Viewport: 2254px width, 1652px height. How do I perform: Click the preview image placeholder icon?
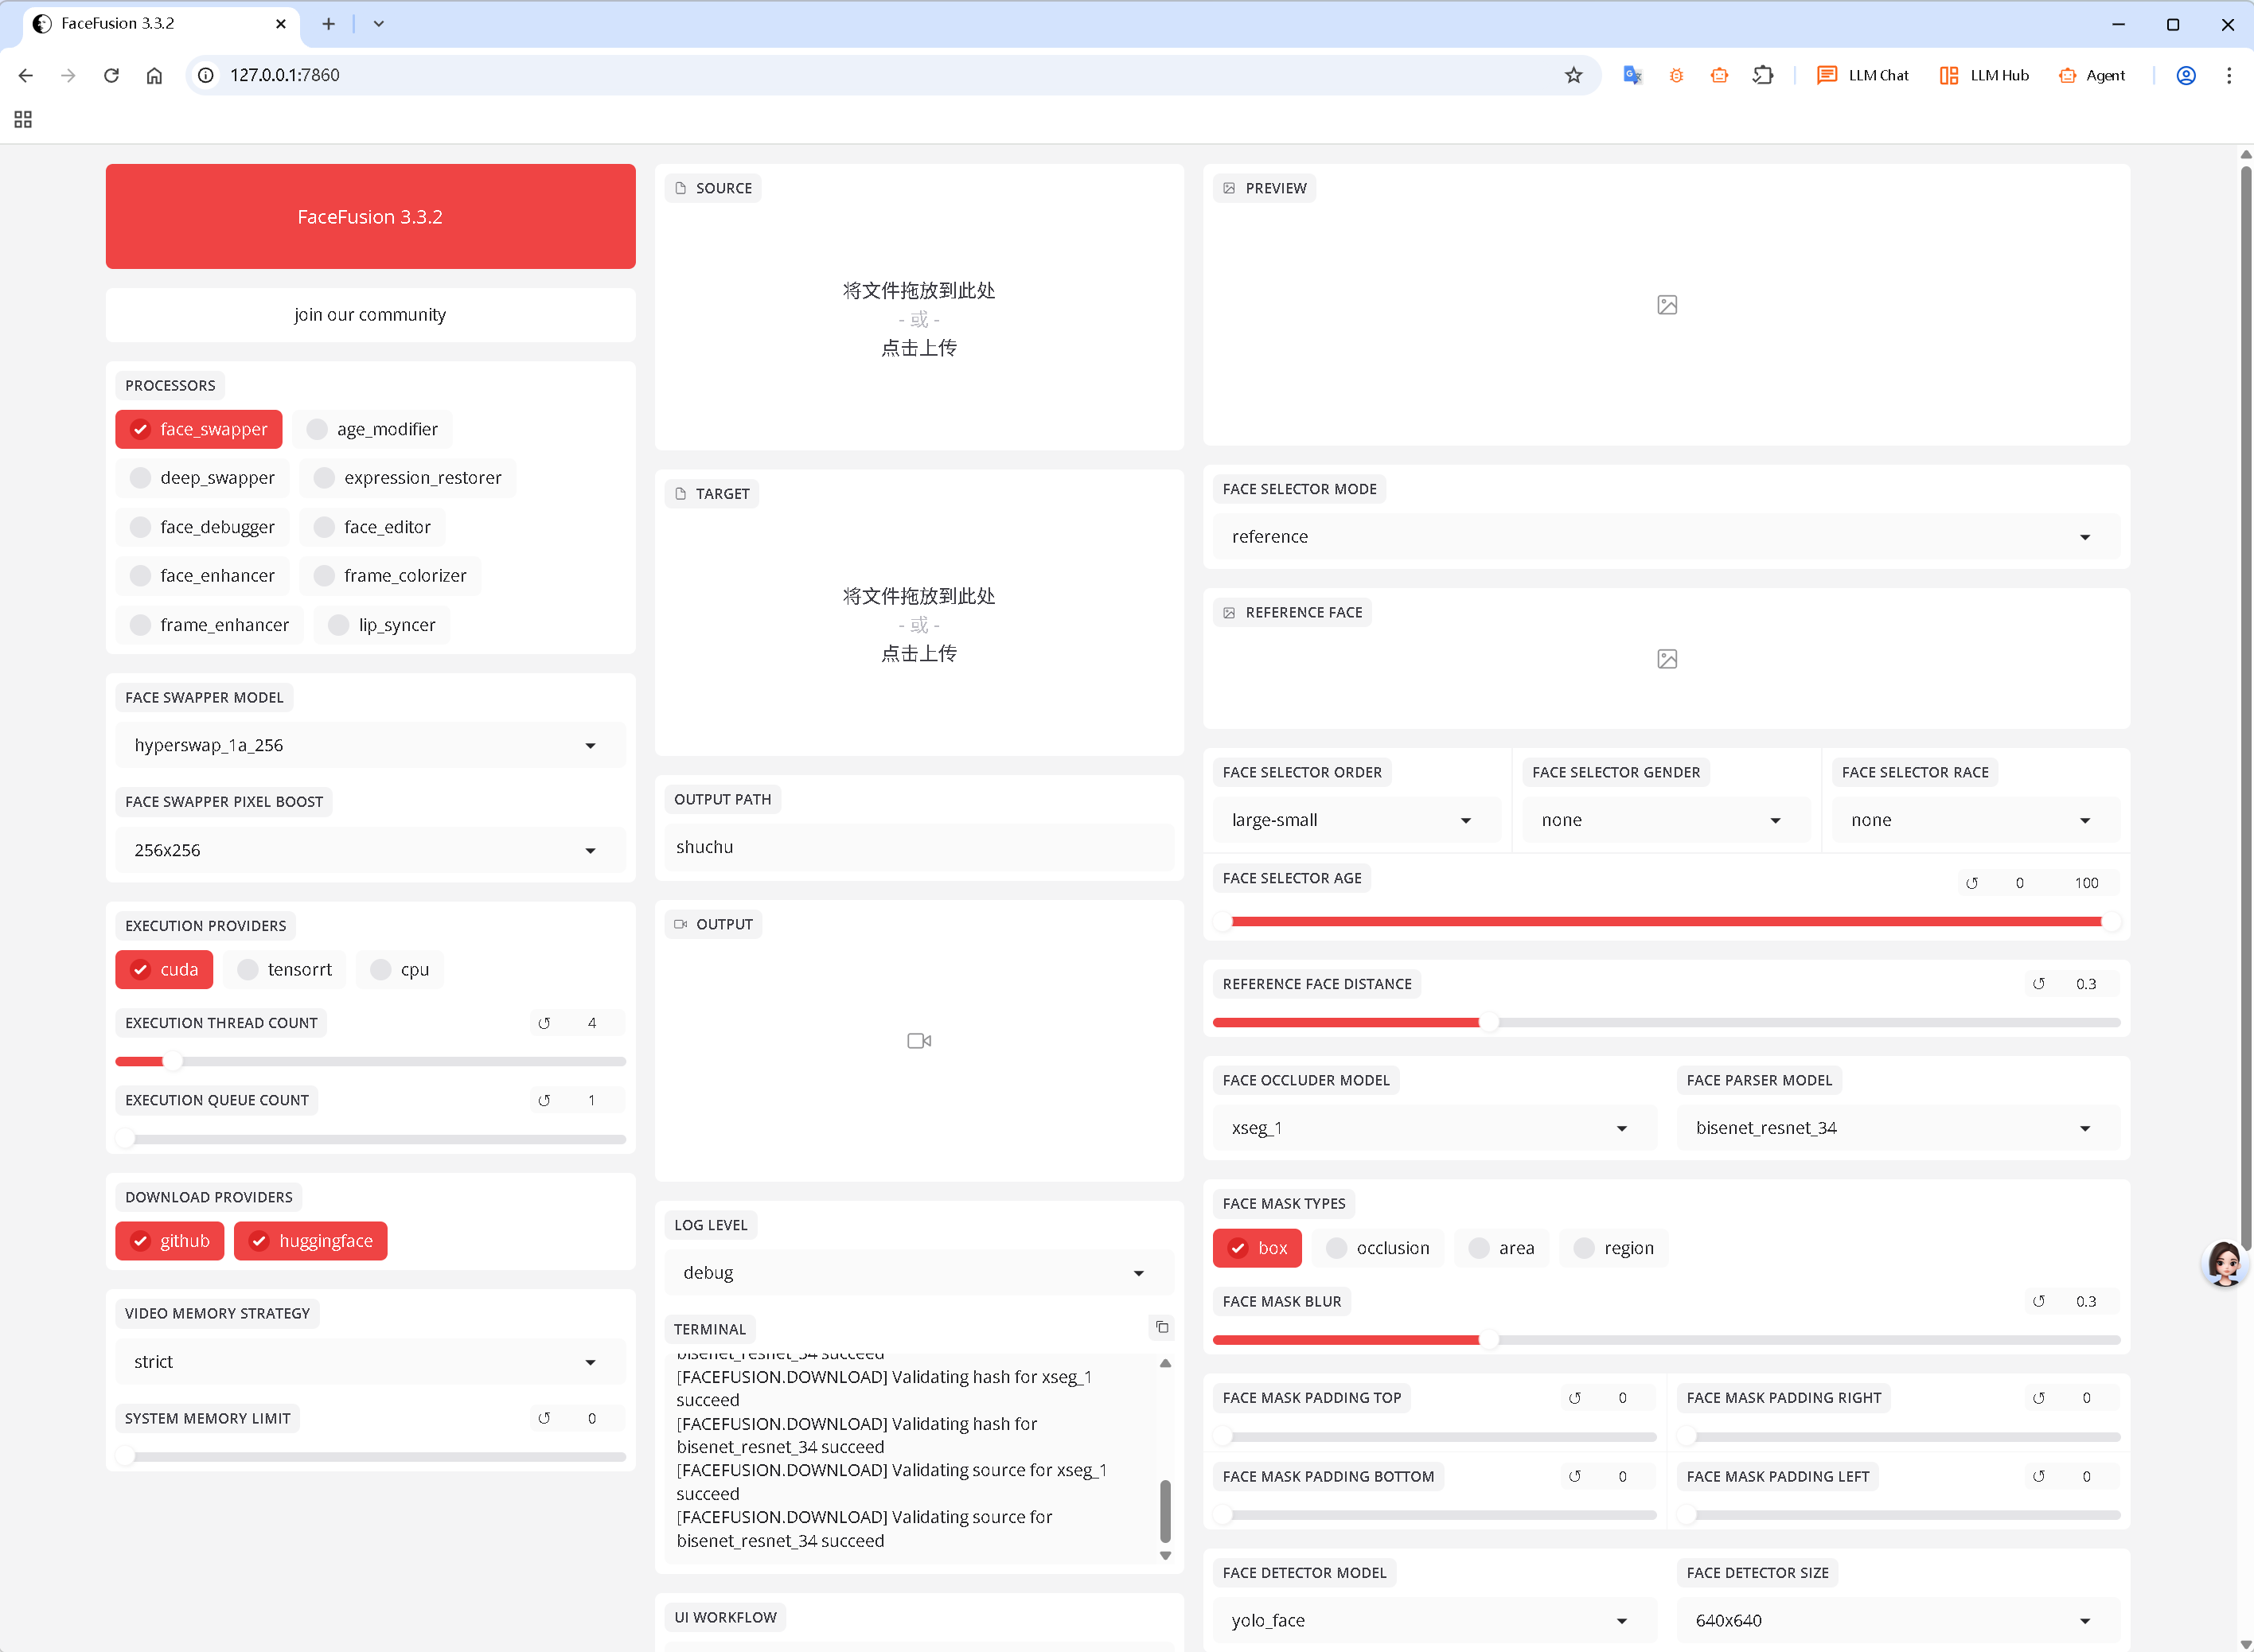tap(1667, 305)
